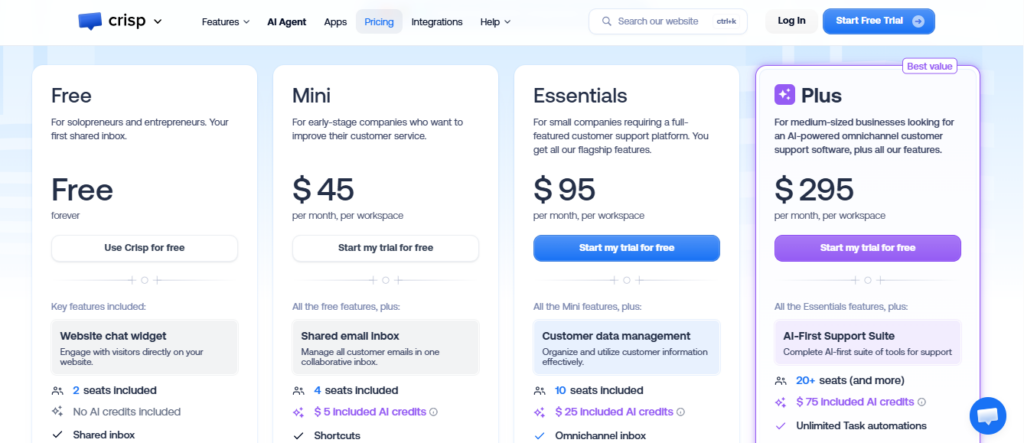This screenshot has width=1024, height=443.
Task: Click 'All the free features, plus:' text
Action: [346, 306]
